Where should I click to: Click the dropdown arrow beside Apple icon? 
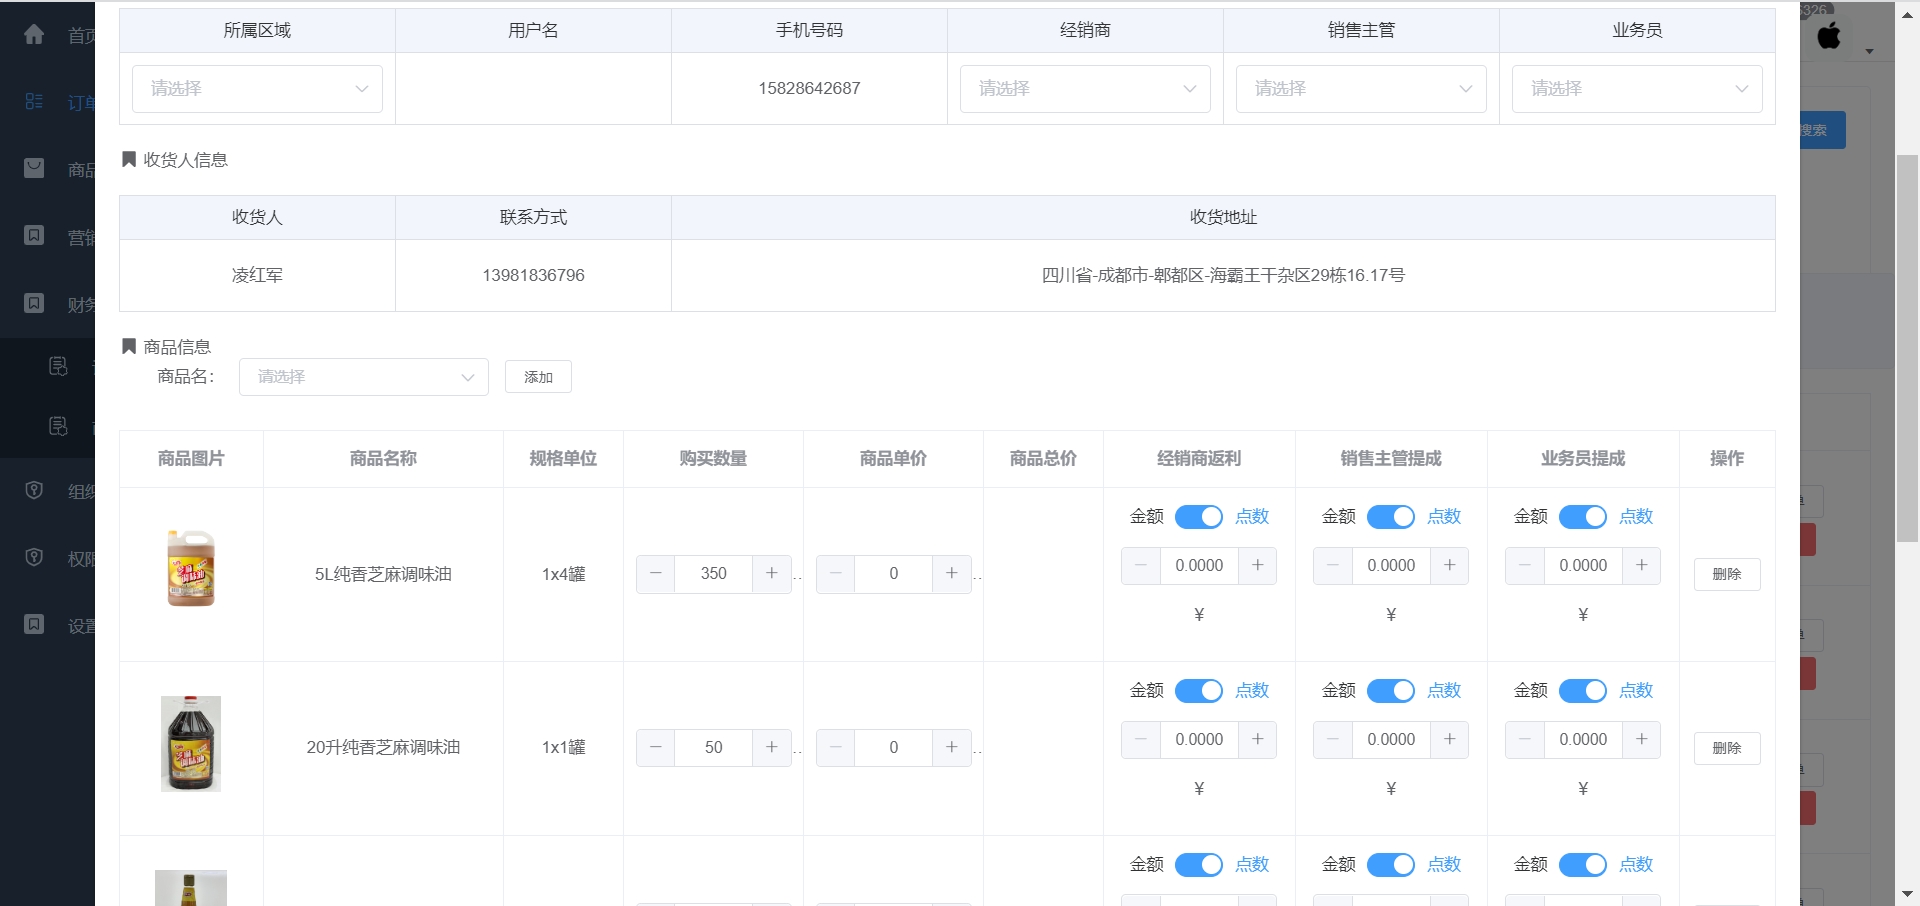click(1869, 51)
